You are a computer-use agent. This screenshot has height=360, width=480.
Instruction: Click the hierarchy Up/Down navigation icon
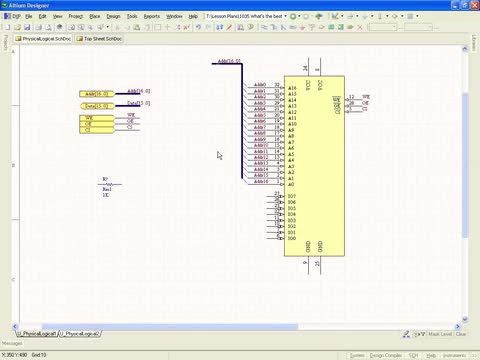coord(219,27)
